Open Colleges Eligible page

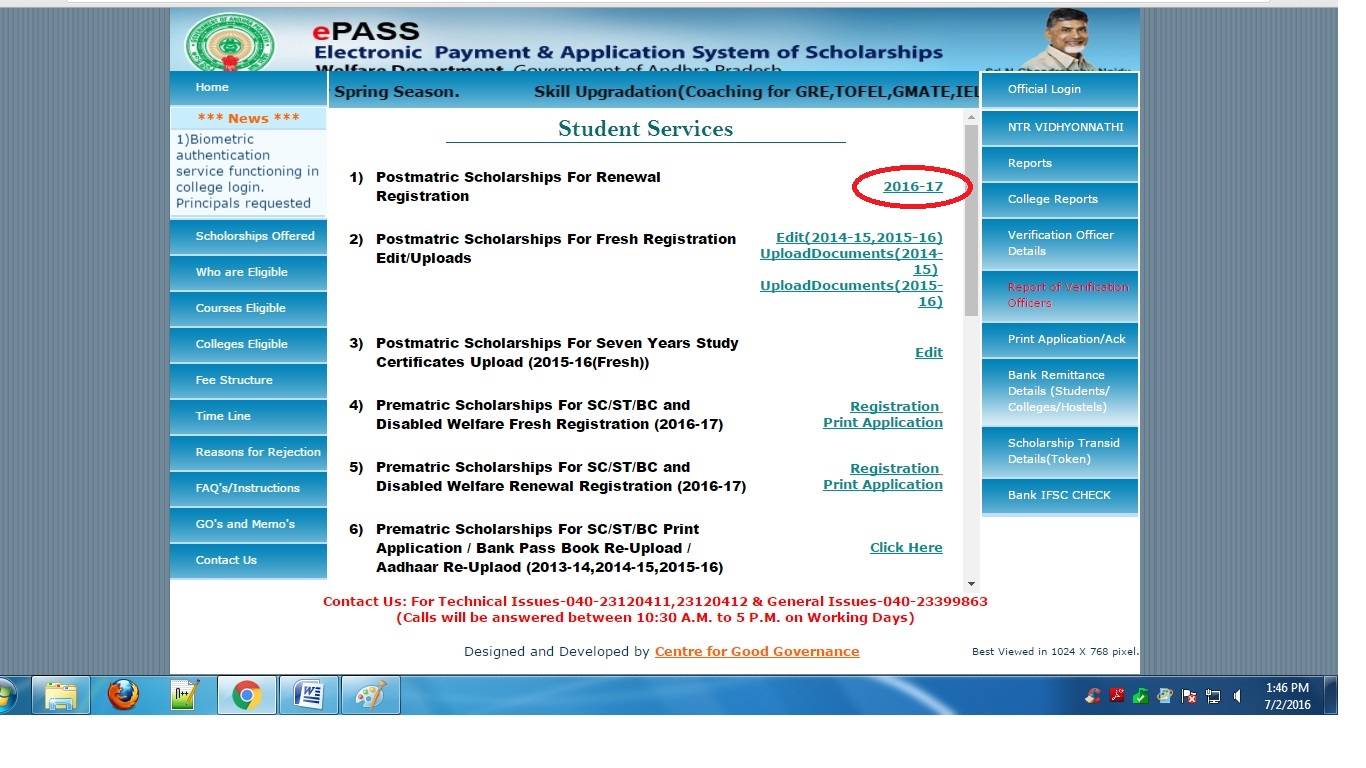(248, 345)
